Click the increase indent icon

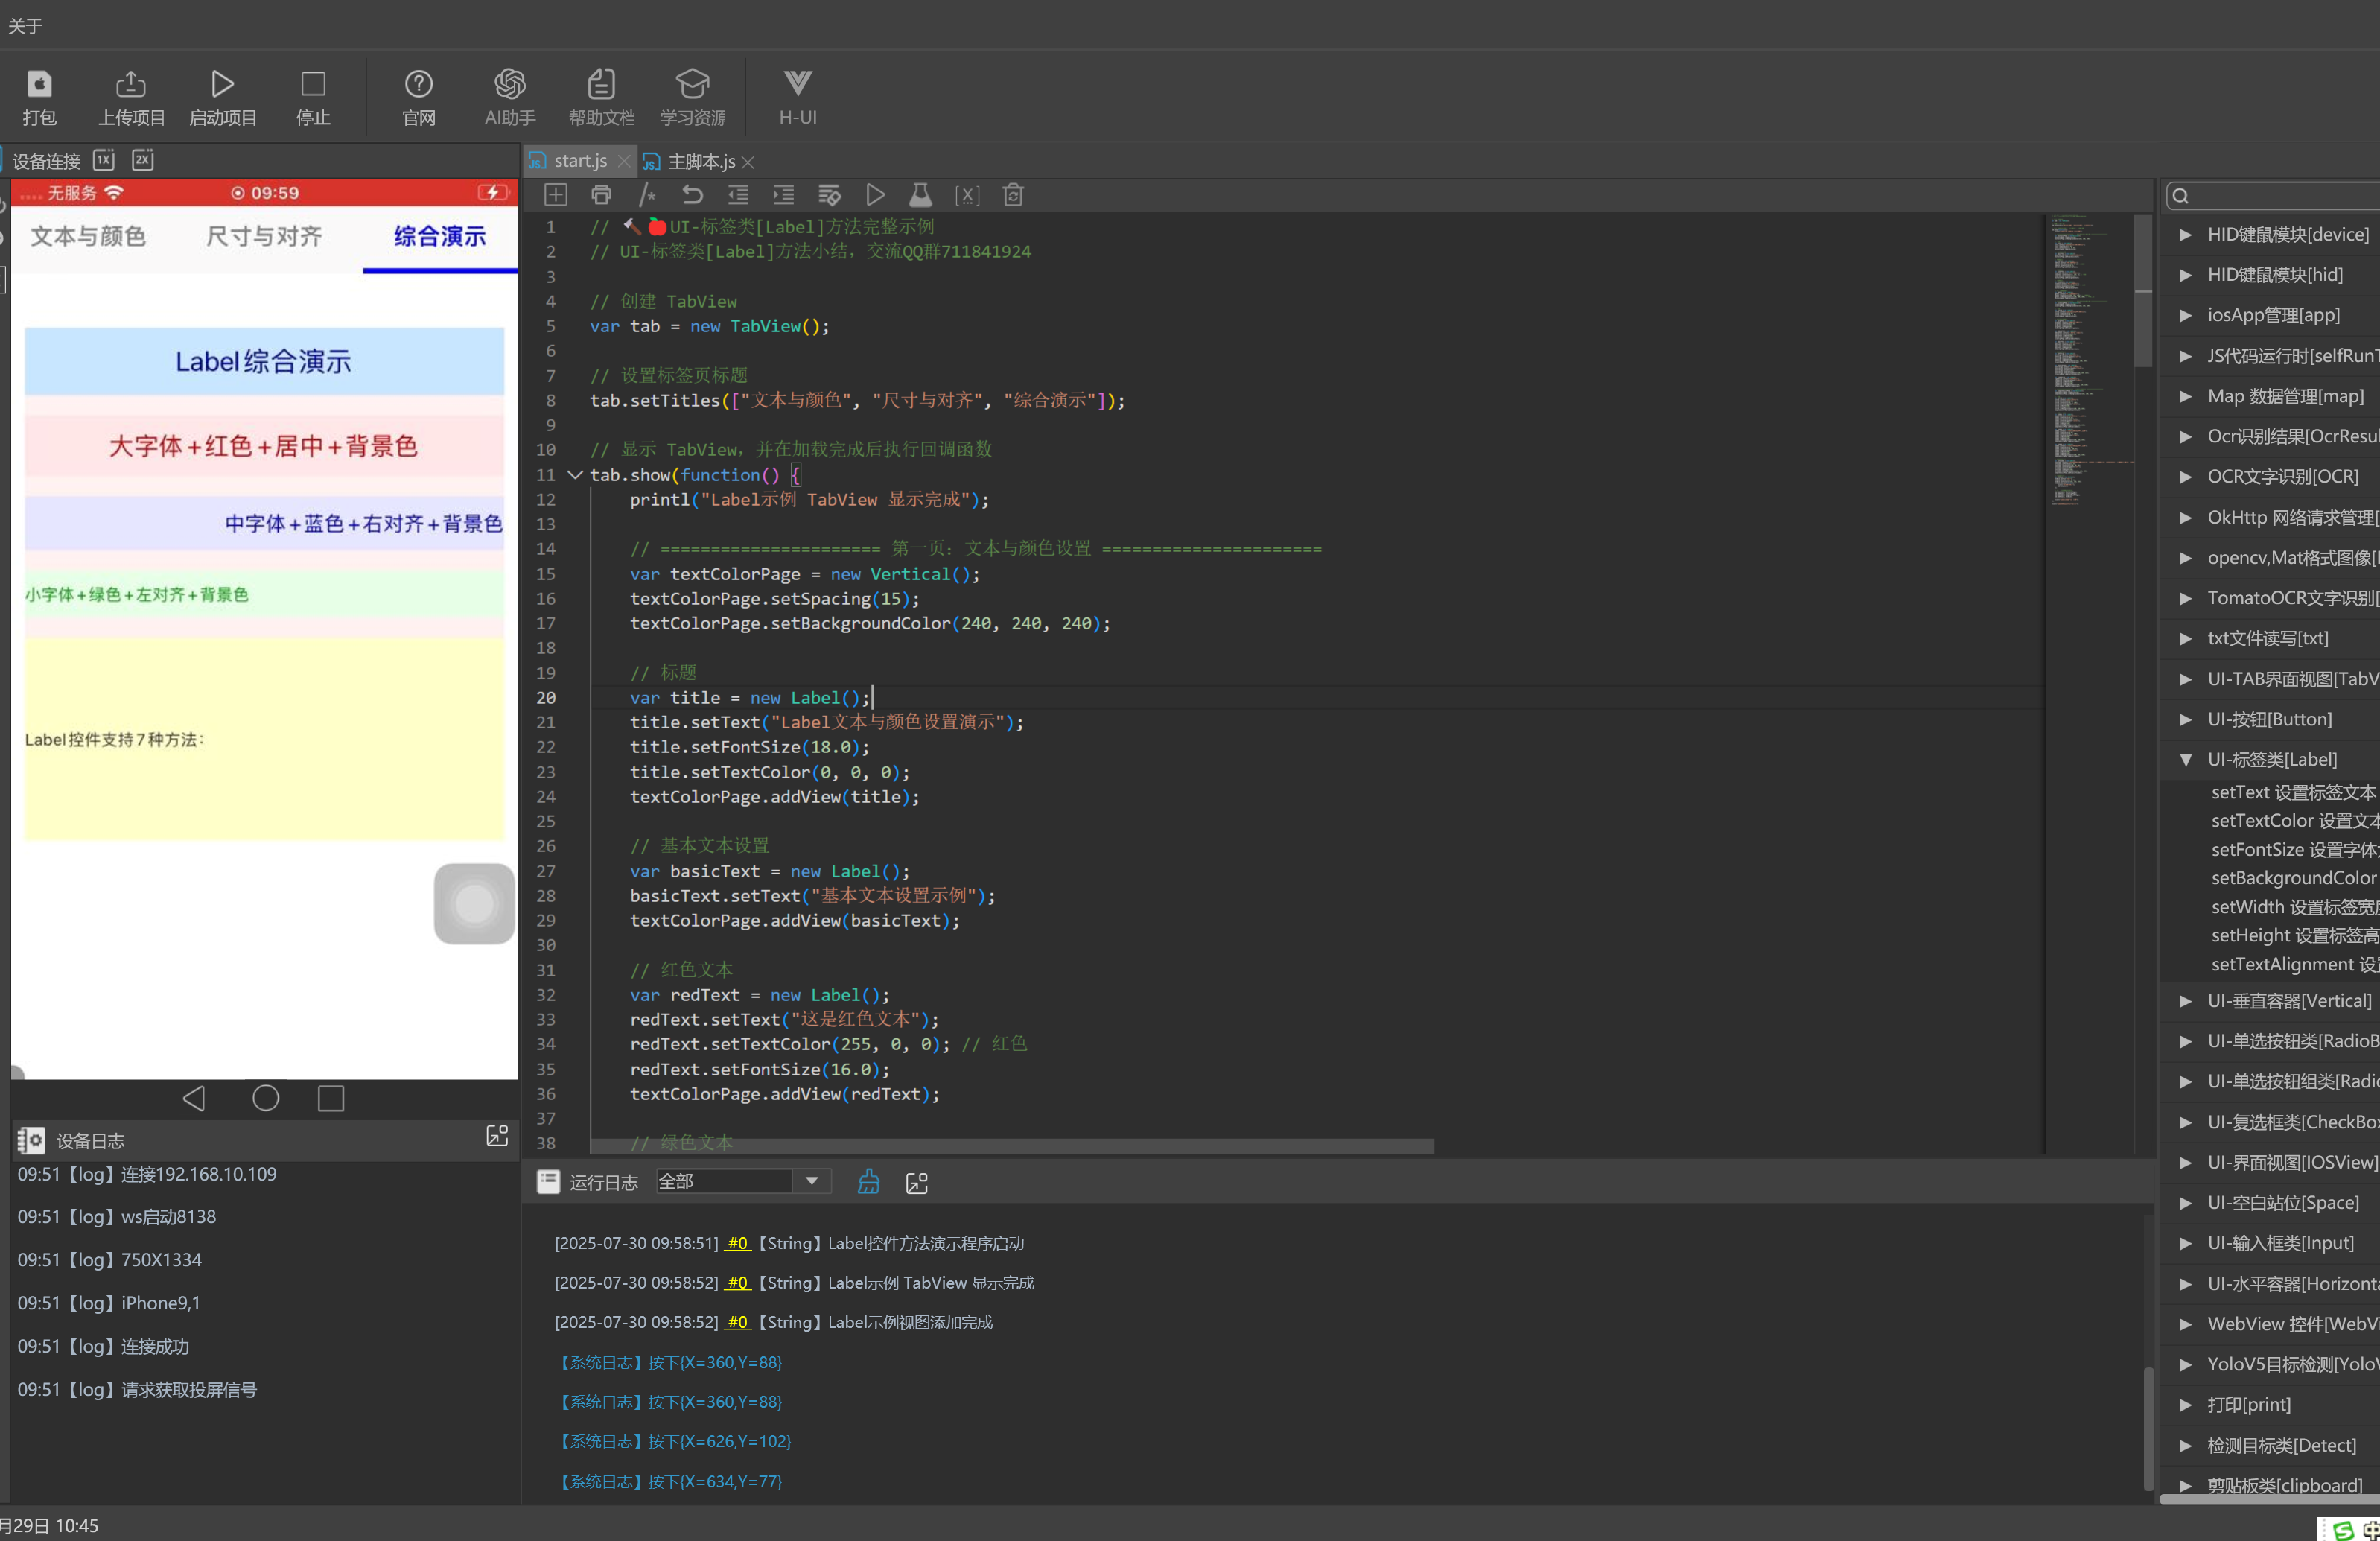tap(784, 195)
